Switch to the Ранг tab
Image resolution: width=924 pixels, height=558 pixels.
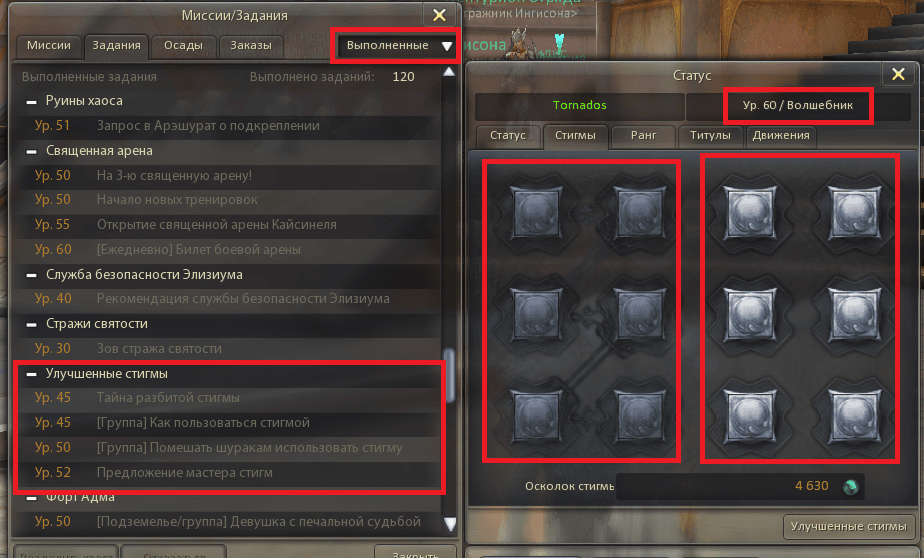click(644, 136)
